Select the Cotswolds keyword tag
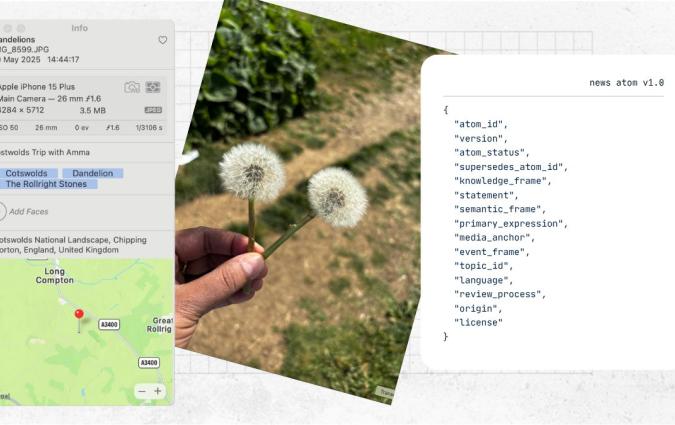675x425 pixels. point(26,173)
